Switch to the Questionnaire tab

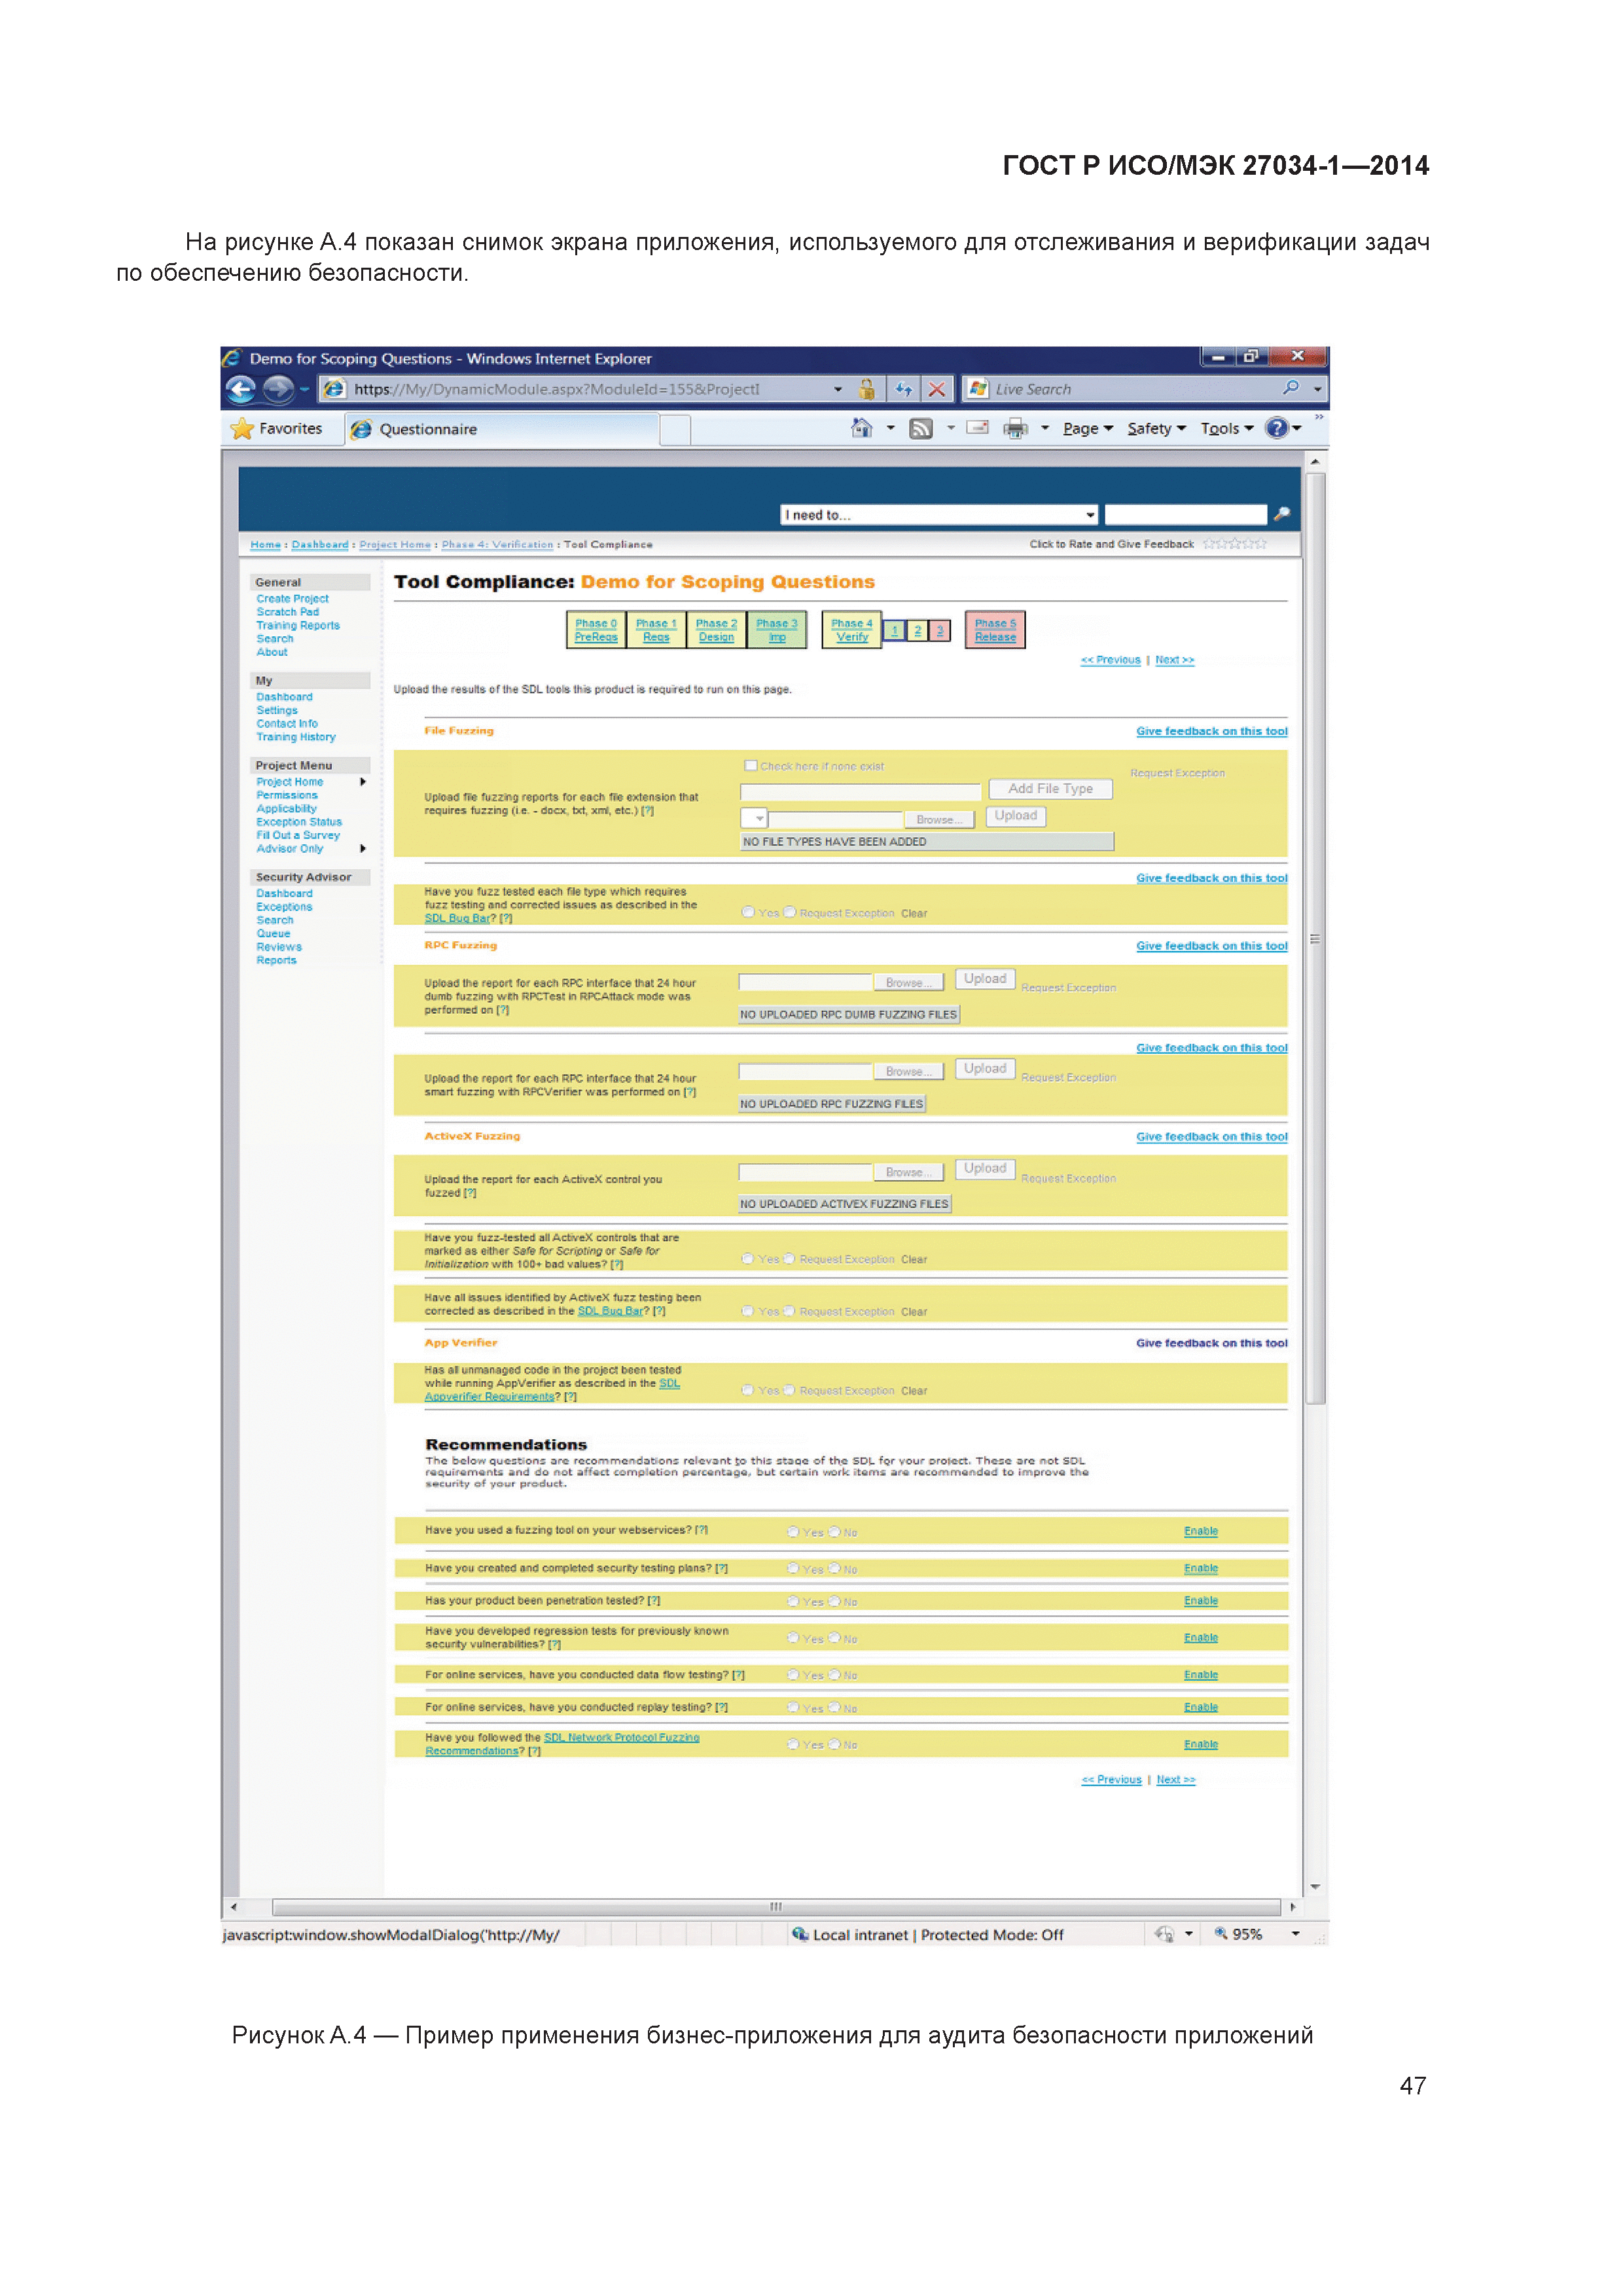click(x=503, y=429)
